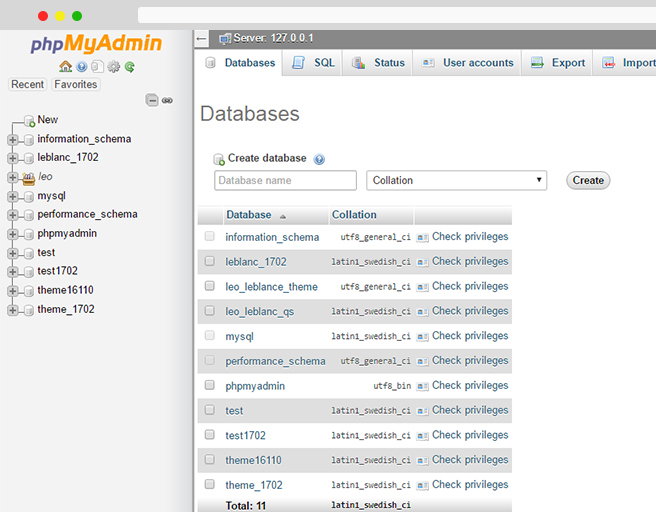Open the phpMyAdmin home icon
This screenshot has width=656, height=512.
(x=66, y=67)
